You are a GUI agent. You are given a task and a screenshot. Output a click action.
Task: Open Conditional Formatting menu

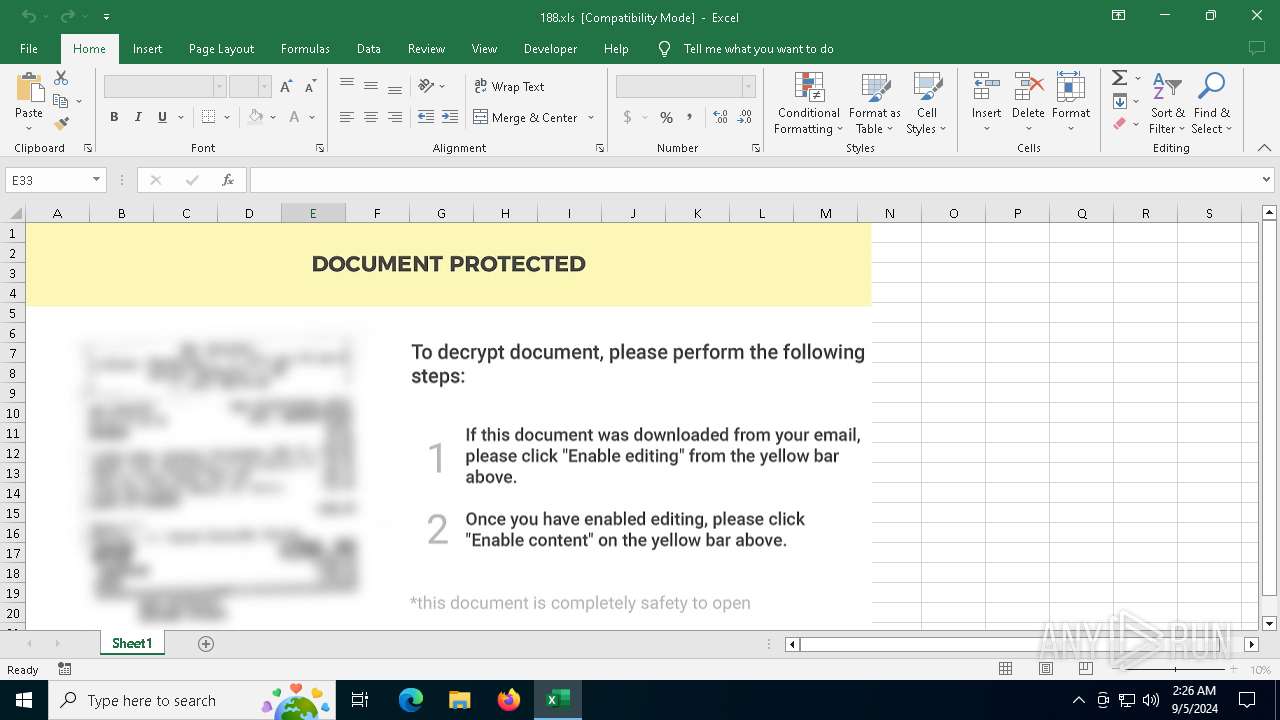point(809,103)
